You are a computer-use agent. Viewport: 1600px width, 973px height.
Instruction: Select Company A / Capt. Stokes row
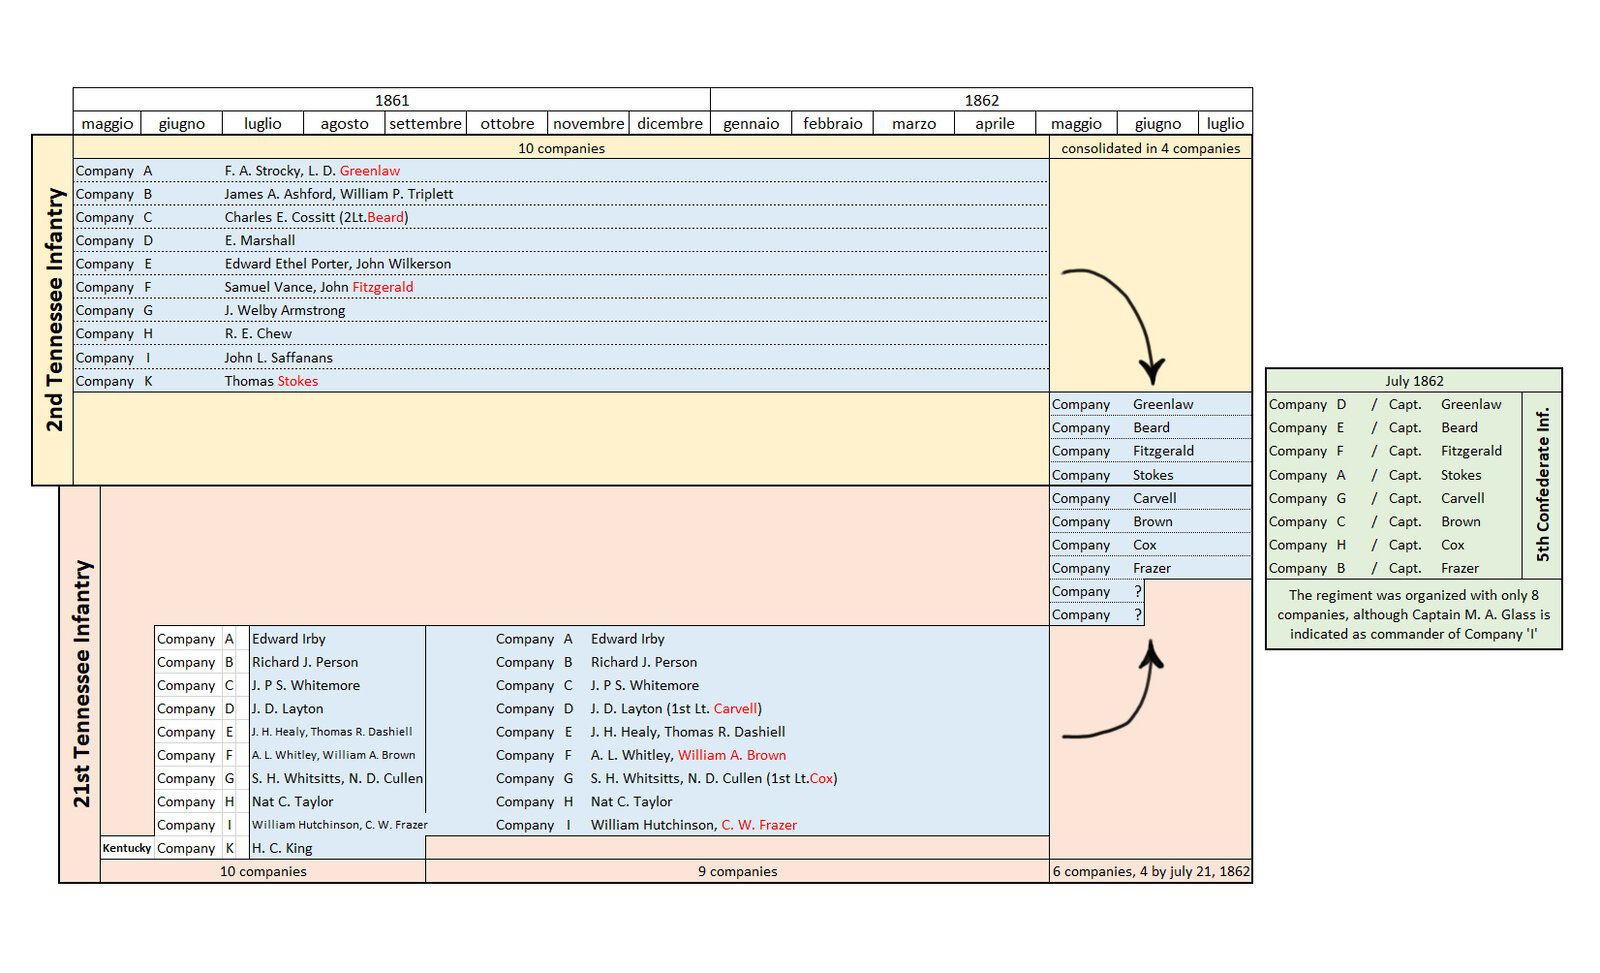[1394, 475]
